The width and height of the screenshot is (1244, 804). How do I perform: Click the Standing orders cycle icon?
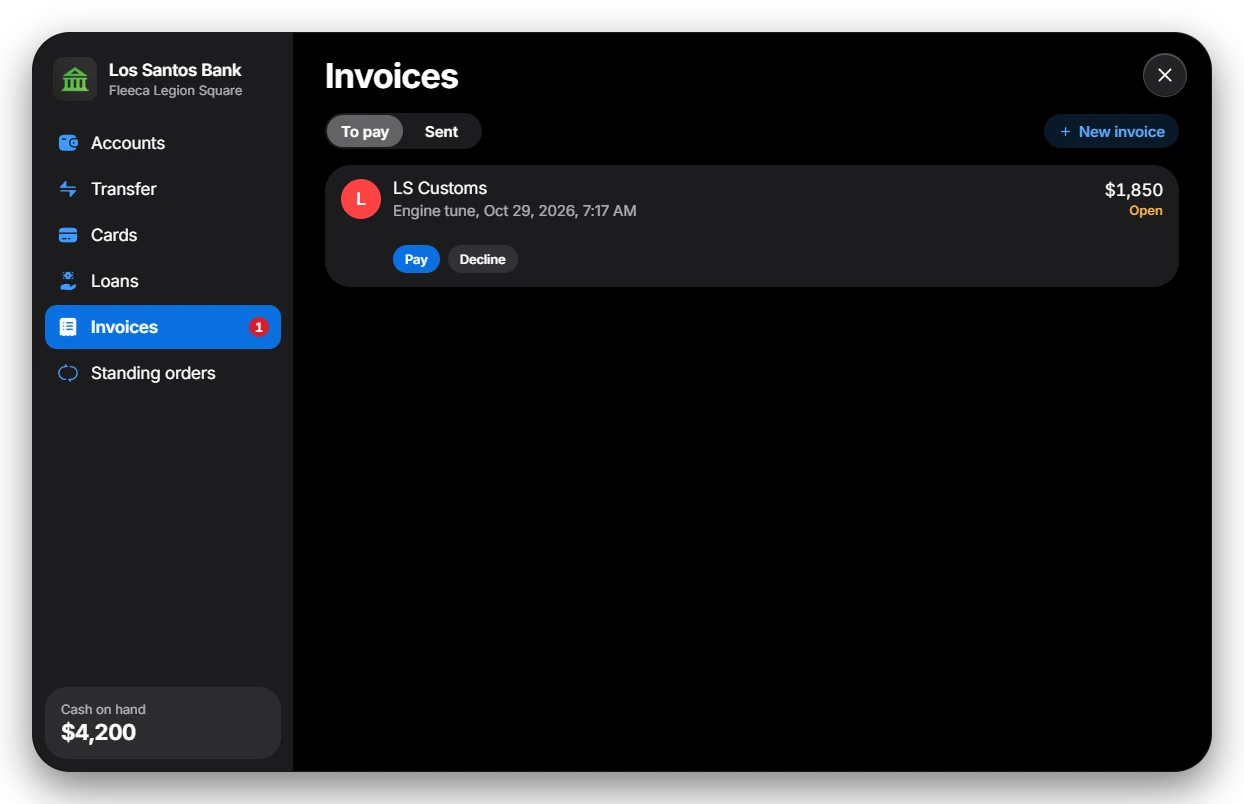click(x=68, y=373)
